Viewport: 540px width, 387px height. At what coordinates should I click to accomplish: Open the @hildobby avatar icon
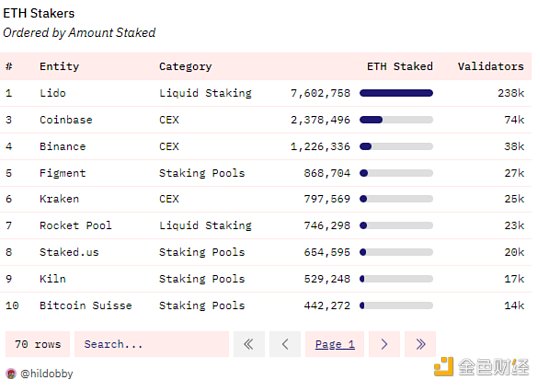11,374
